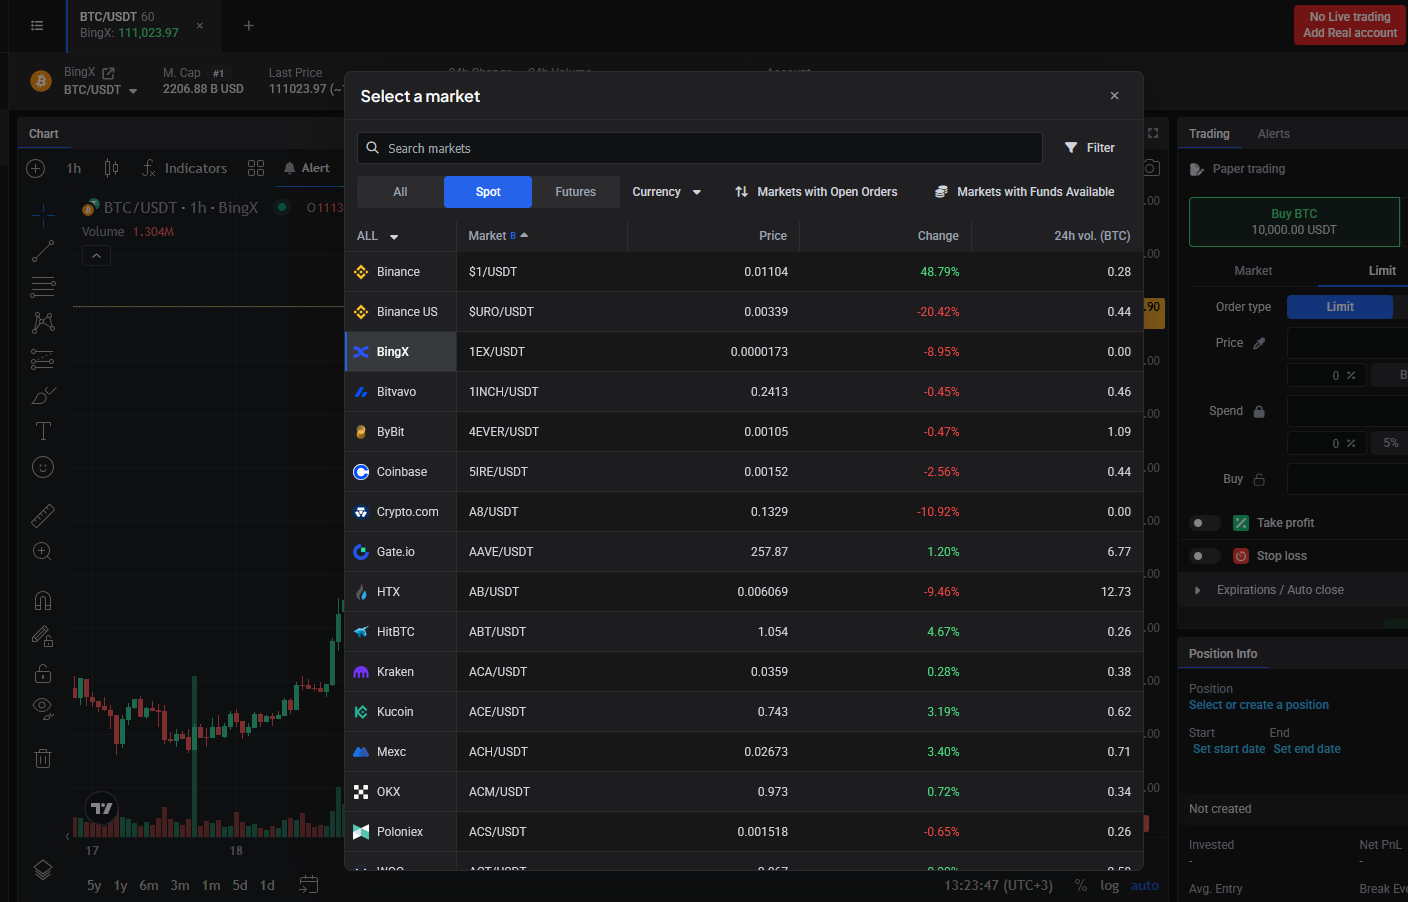The width and height of the screenshot is (1408, 902).
Task: Click No Live trading Add Real account
Action: [1350, 25]
